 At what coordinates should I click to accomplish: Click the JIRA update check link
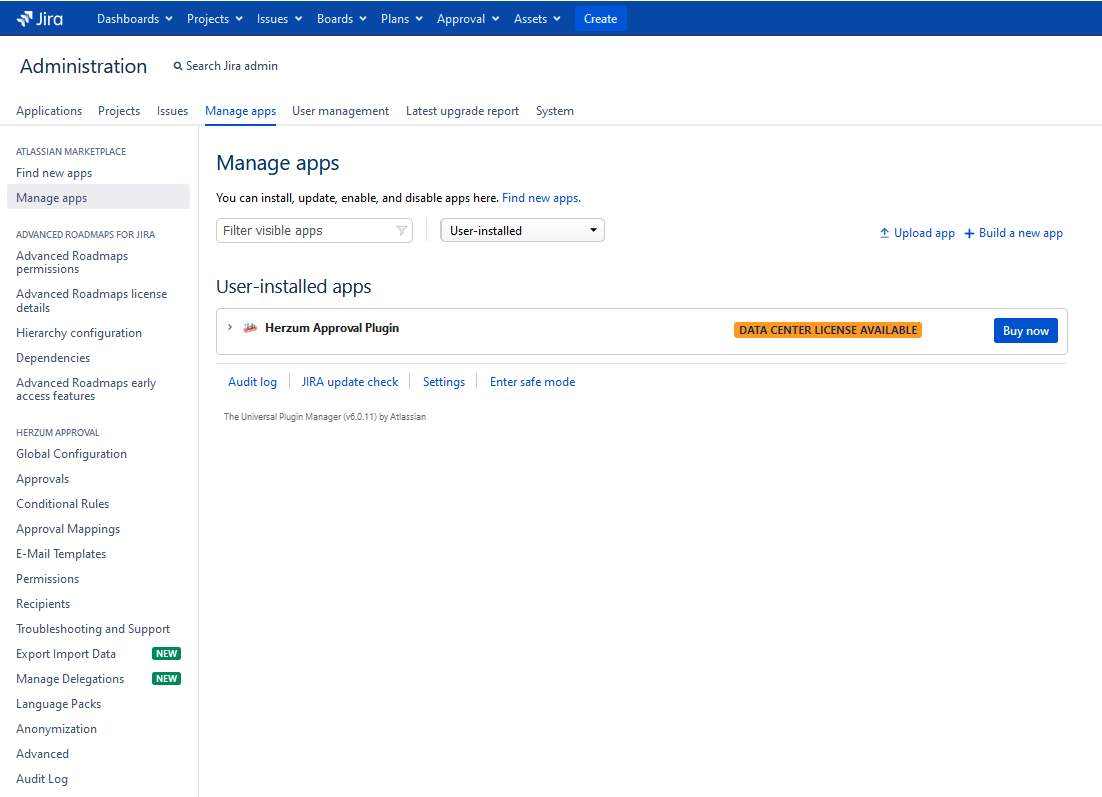pyautogui.click(x=350, y=382)
